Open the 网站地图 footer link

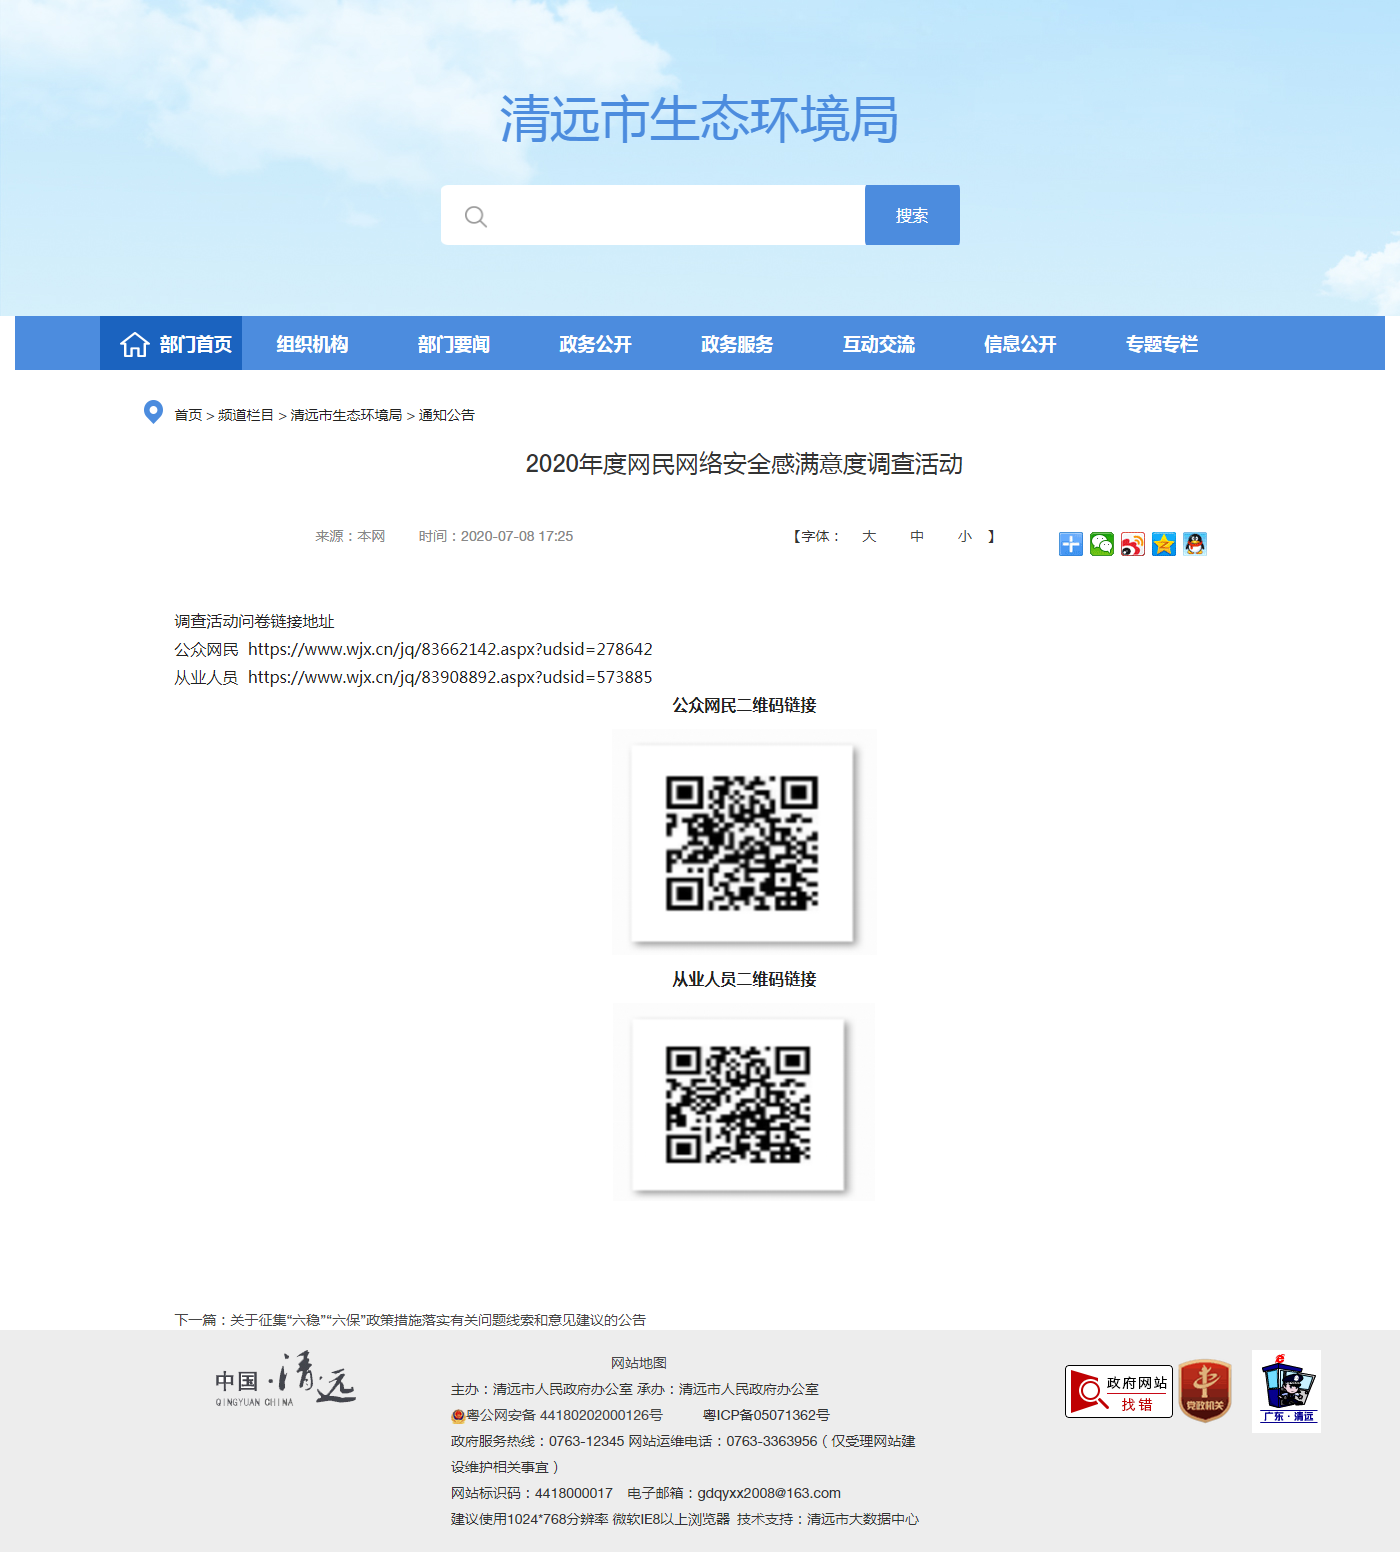tap(639, 1363)
